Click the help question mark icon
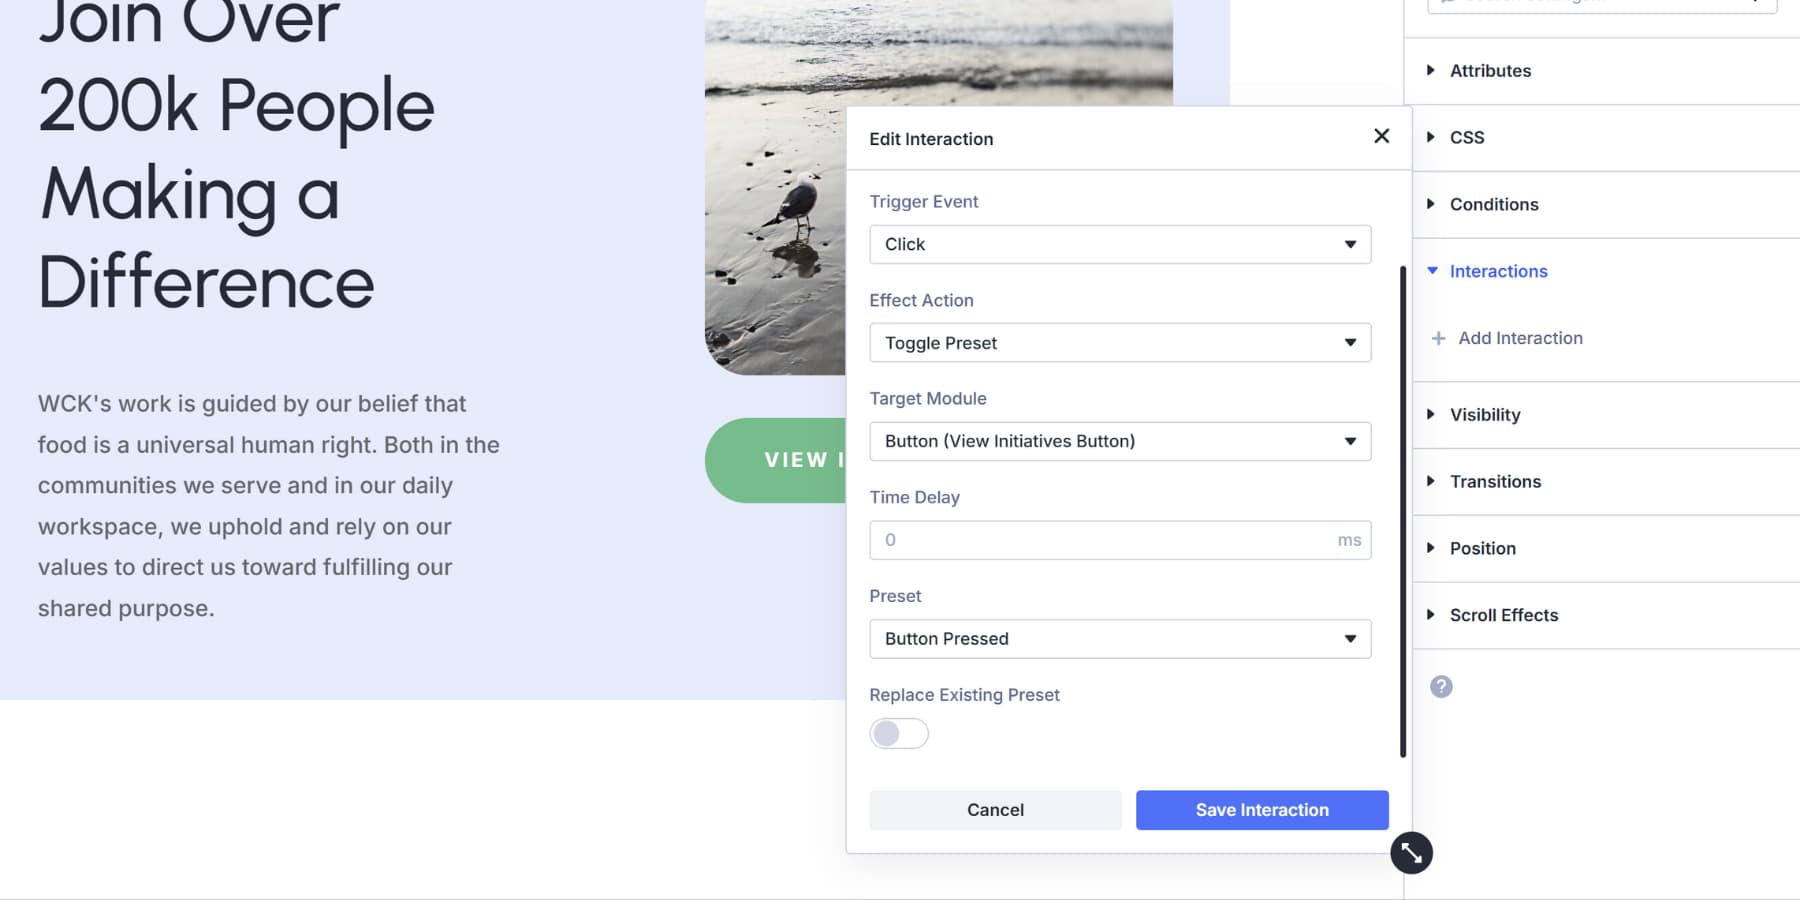 [1440, 687]
